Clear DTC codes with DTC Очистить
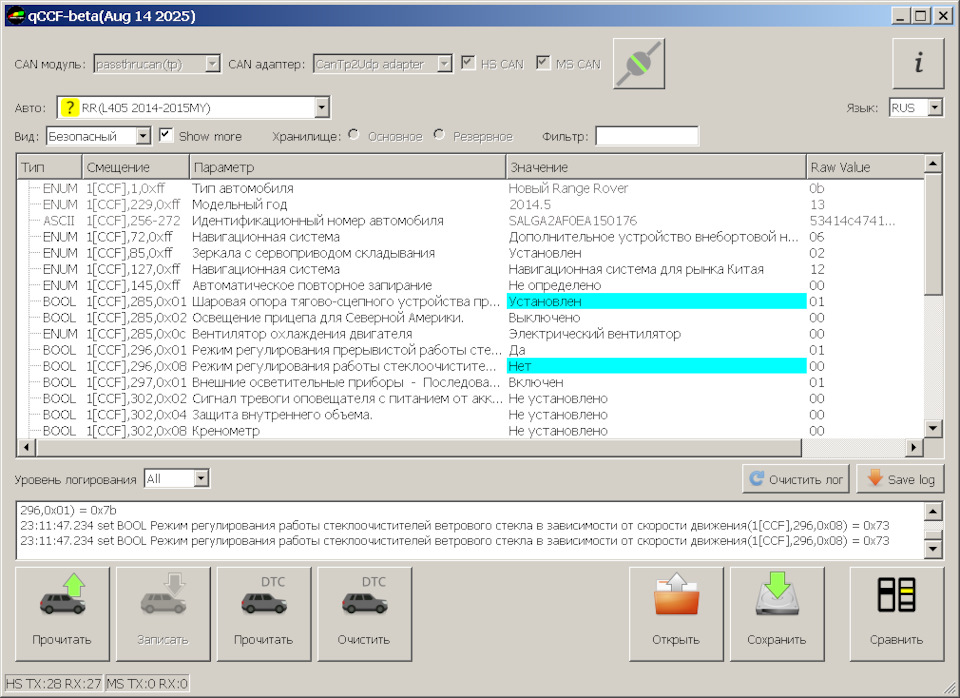 tap(364, 614)
